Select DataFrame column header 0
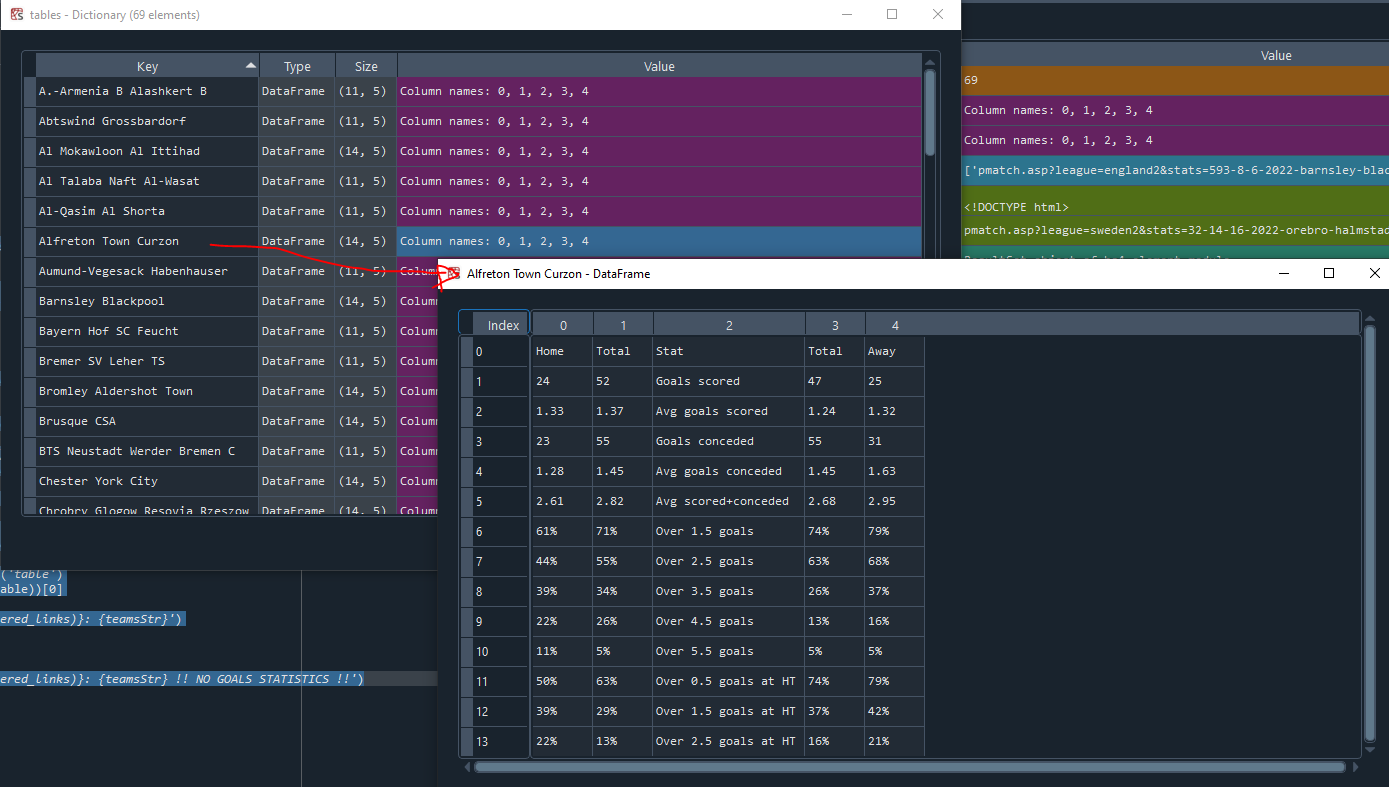 tap(563, 325)
